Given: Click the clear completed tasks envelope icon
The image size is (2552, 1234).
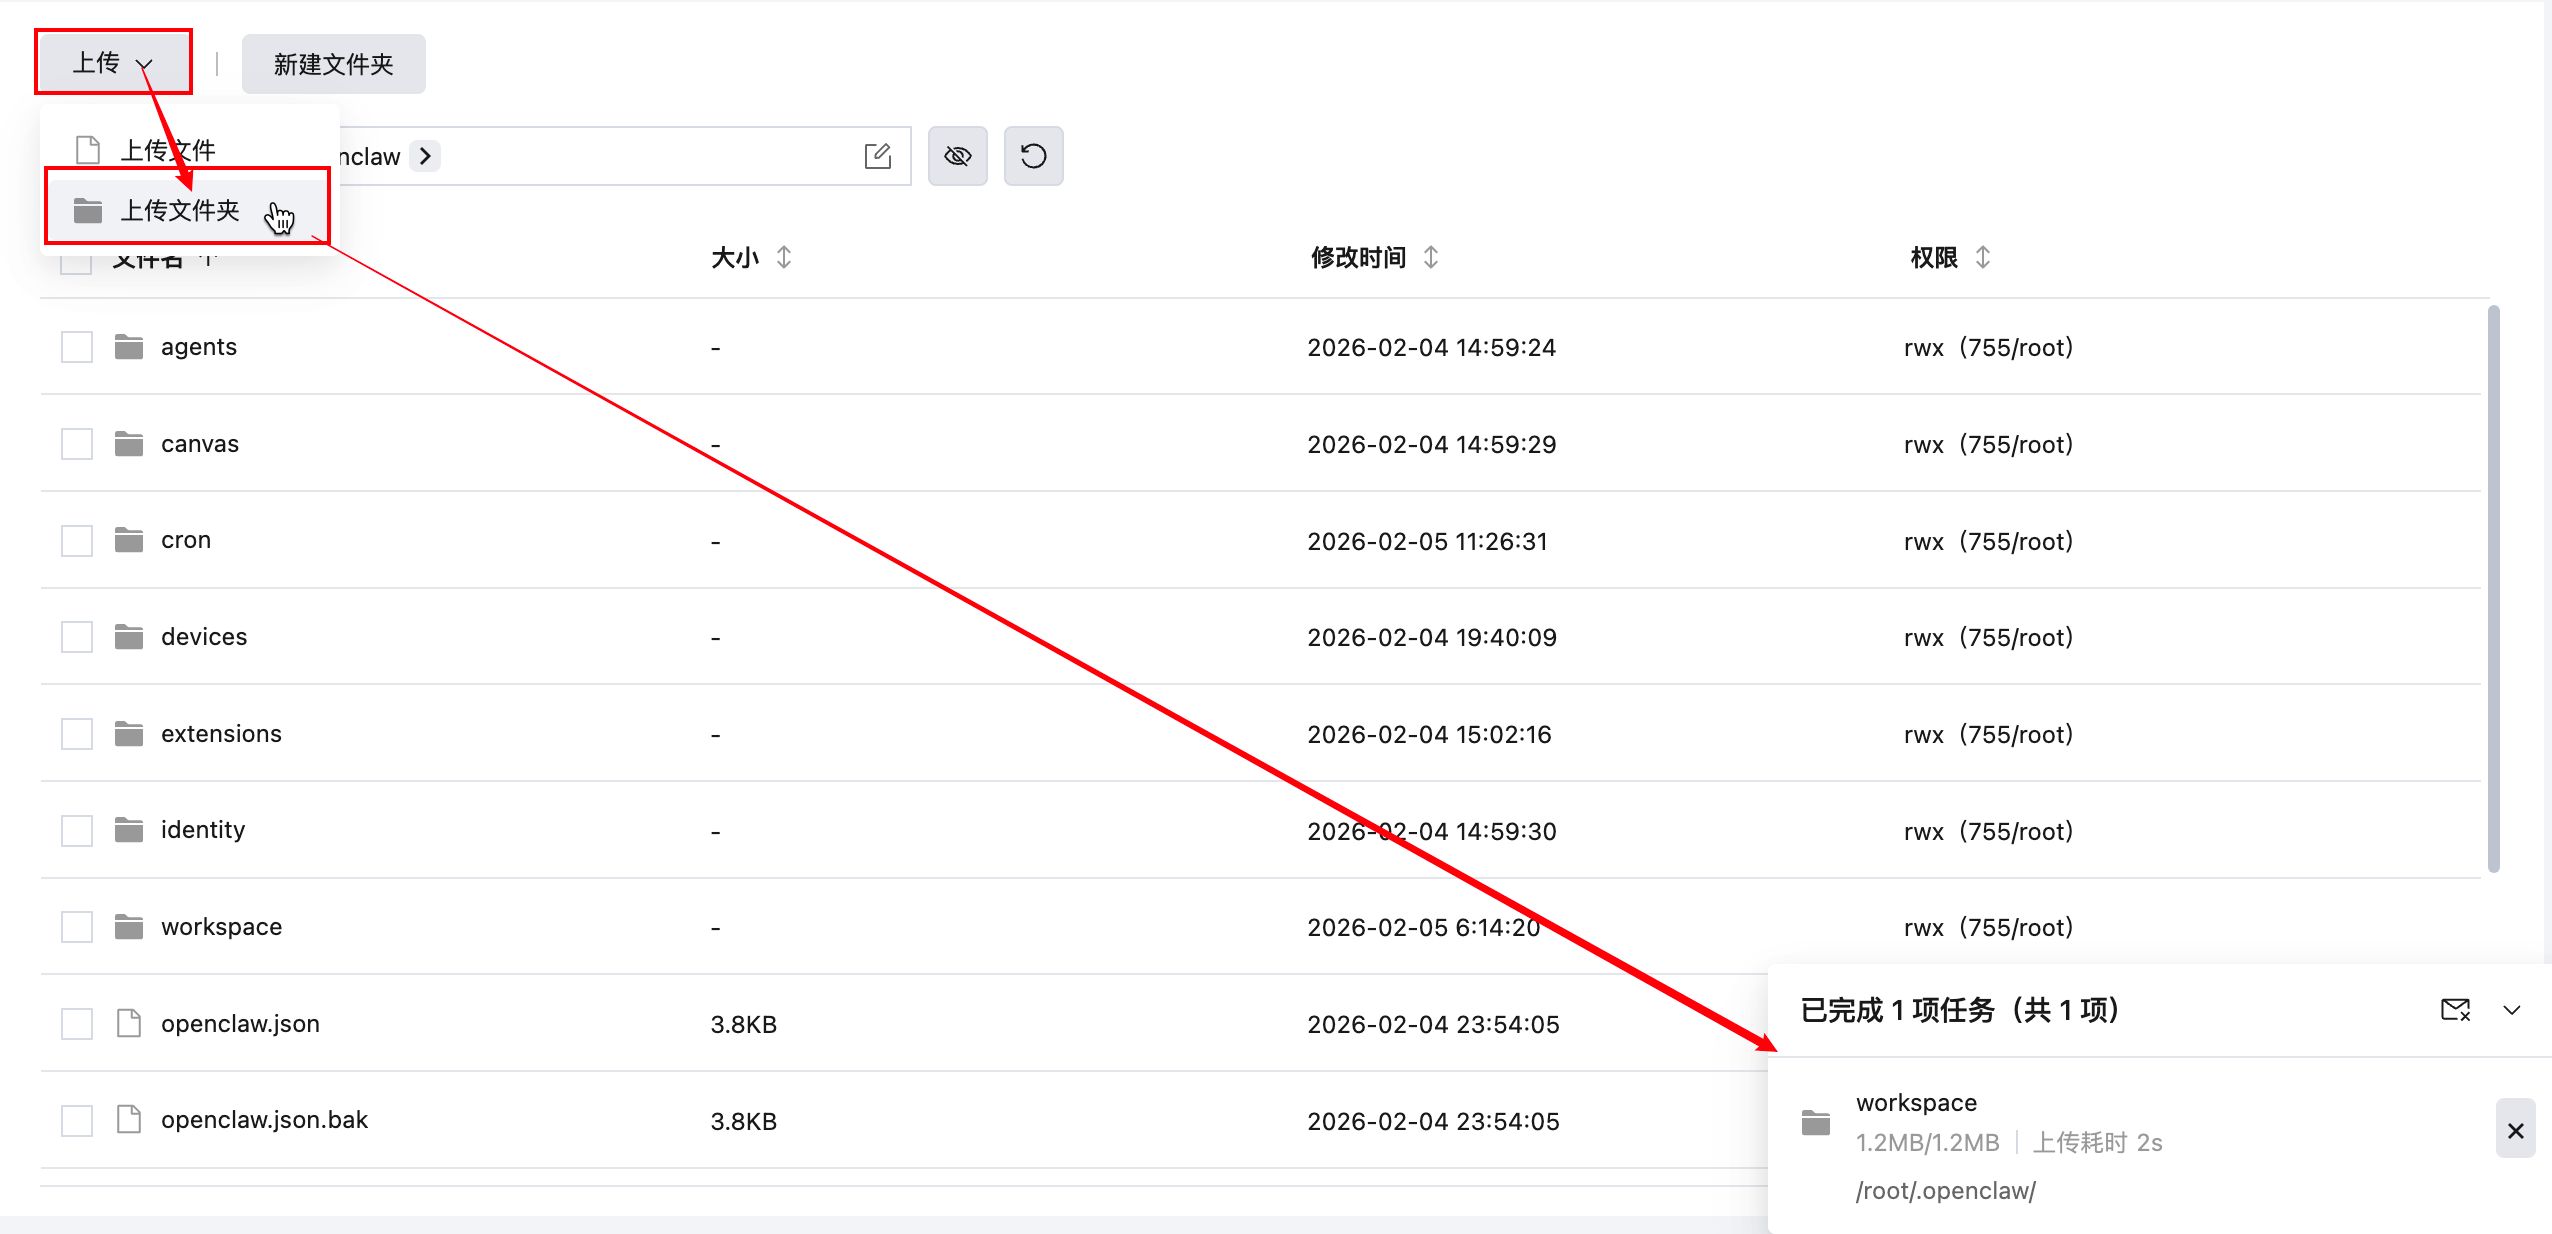Looking at the screenshot, I should coord(2455,1010).
